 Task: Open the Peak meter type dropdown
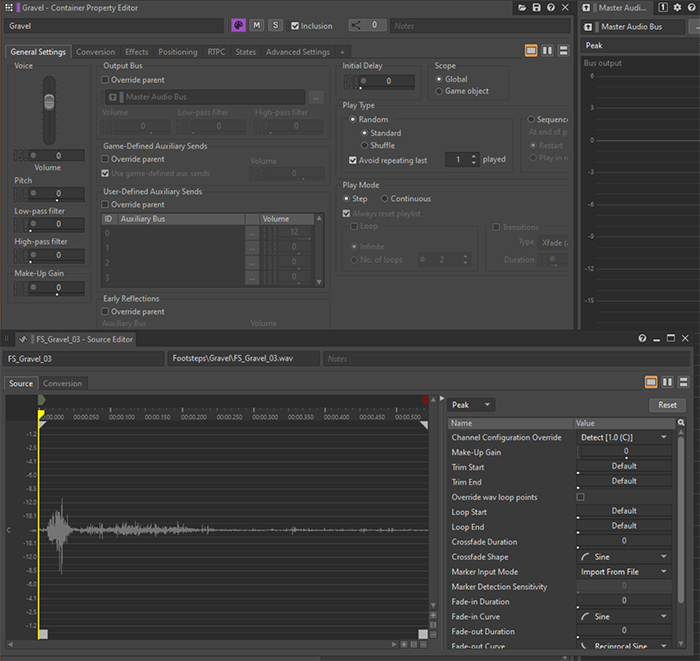coord(471,405)
